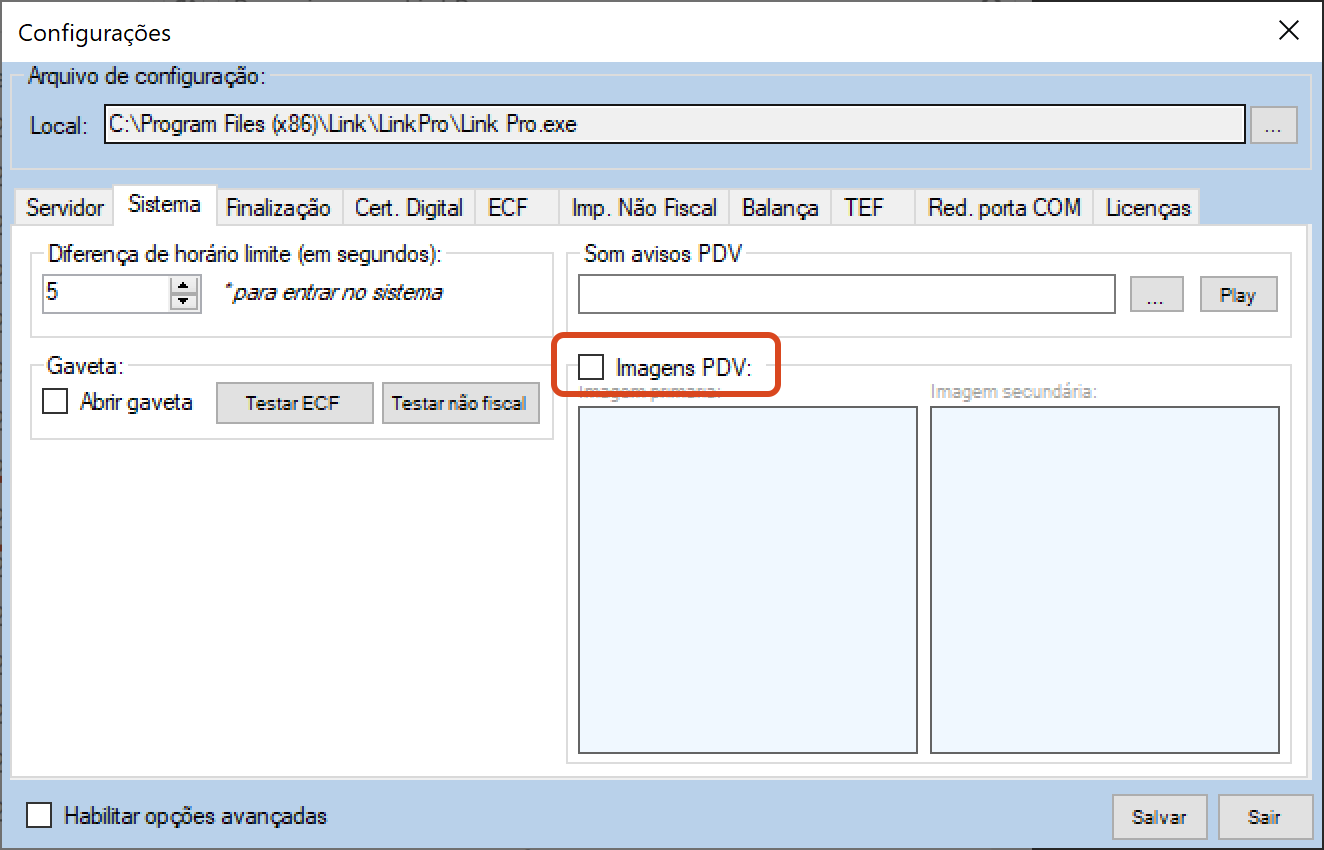
Task: Browse for the PDV alert sound file
Action: [x=1157, y=295]
